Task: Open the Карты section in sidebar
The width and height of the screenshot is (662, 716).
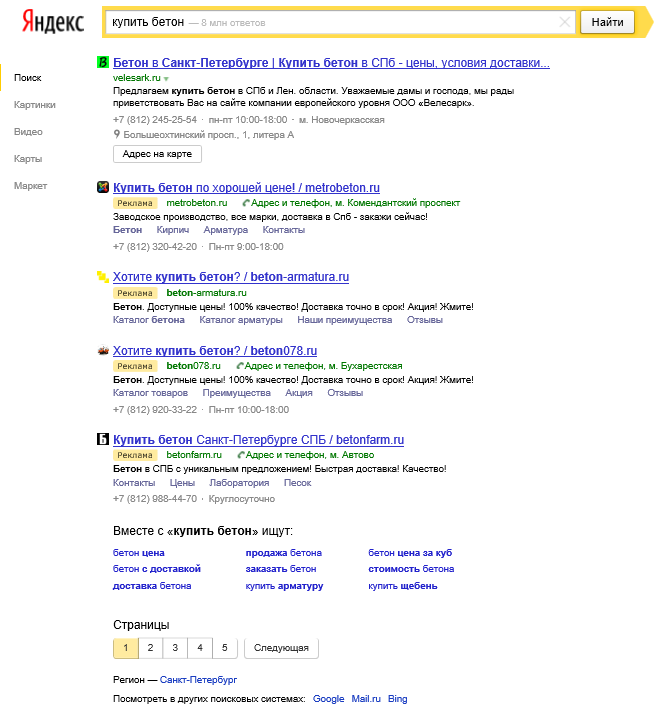Action: pos(28,158)
